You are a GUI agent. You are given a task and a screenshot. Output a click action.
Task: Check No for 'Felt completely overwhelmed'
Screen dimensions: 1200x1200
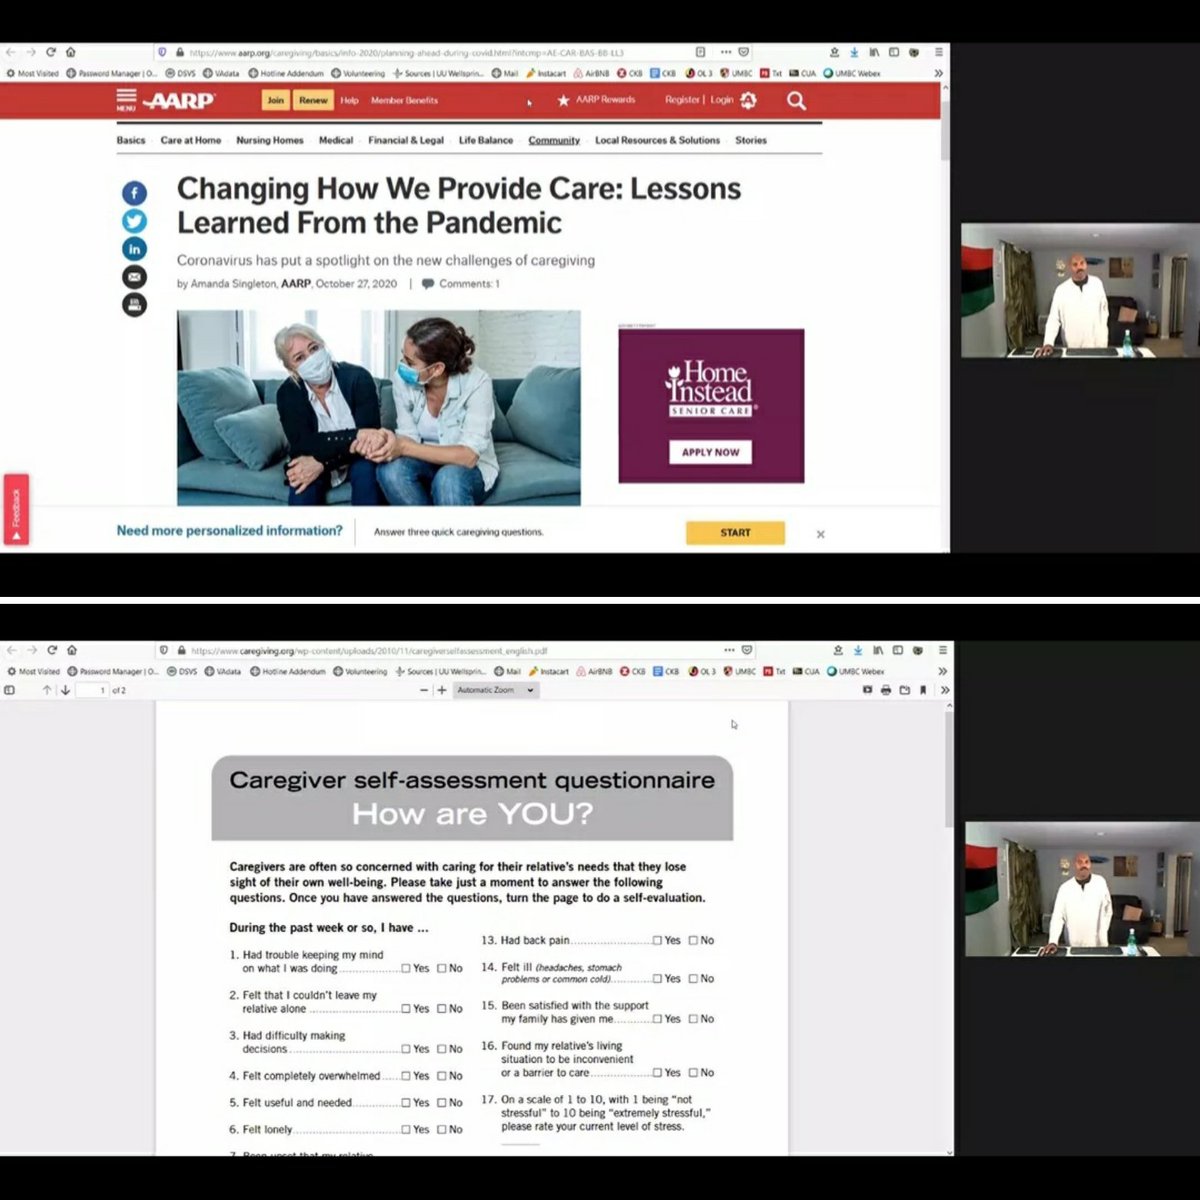(x=442, y=1076)
